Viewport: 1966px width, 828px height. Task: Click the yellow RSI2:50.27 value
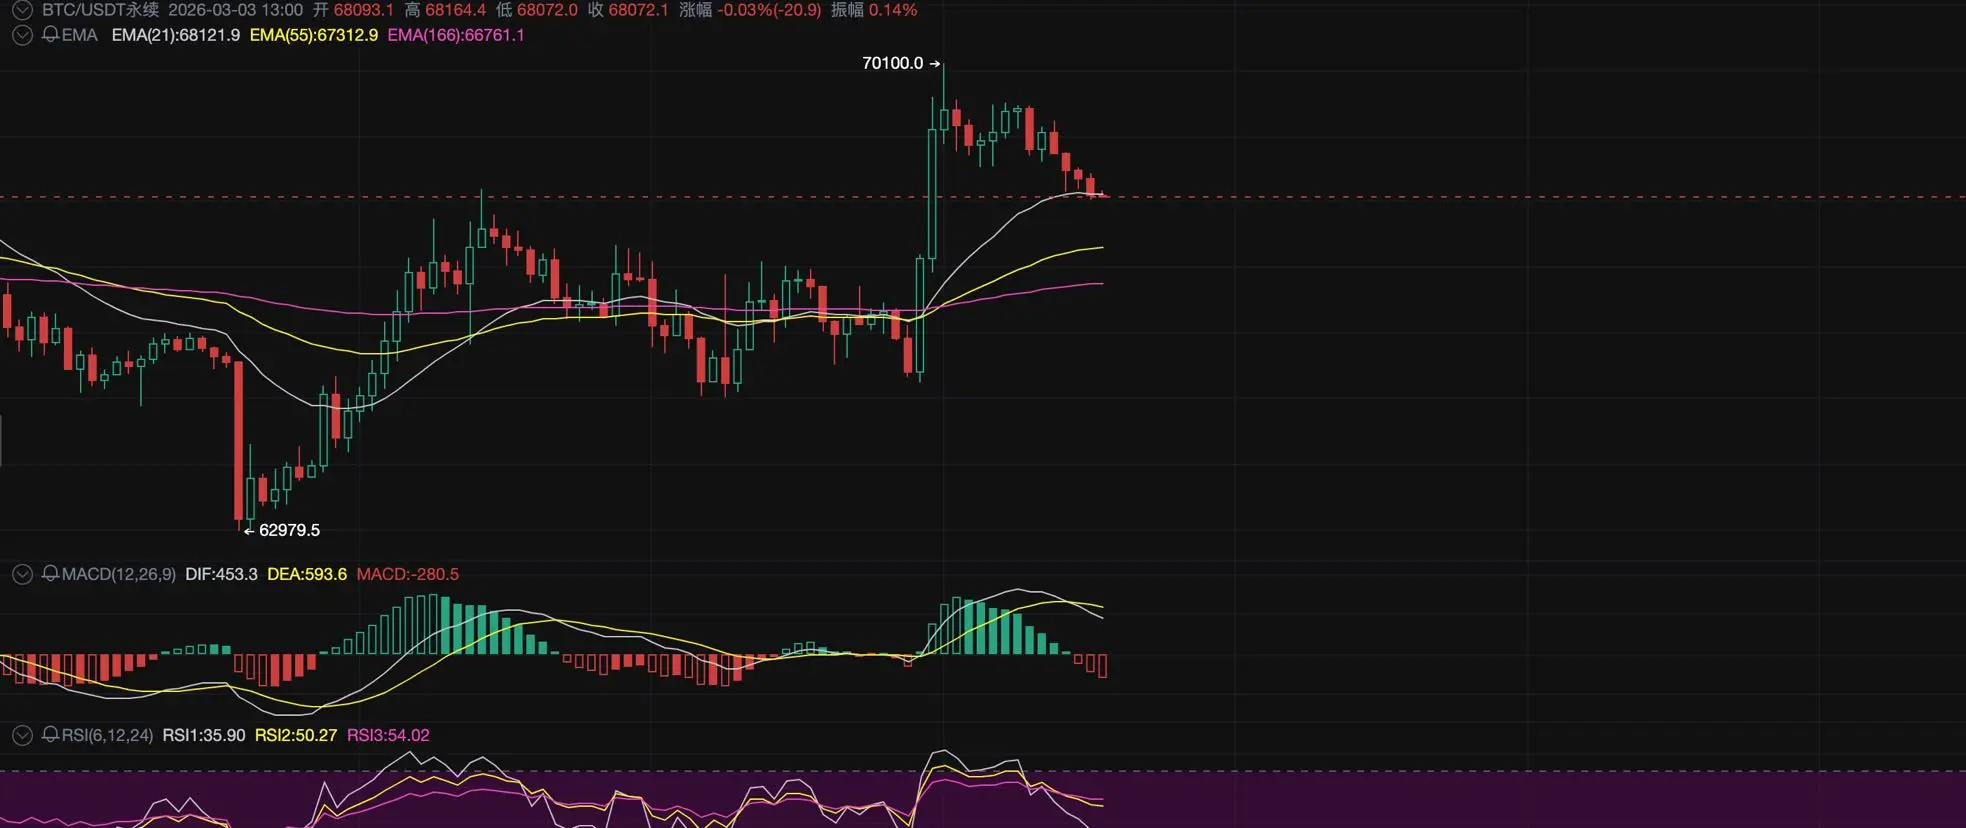pyautogui.click(x=296, y=735)
